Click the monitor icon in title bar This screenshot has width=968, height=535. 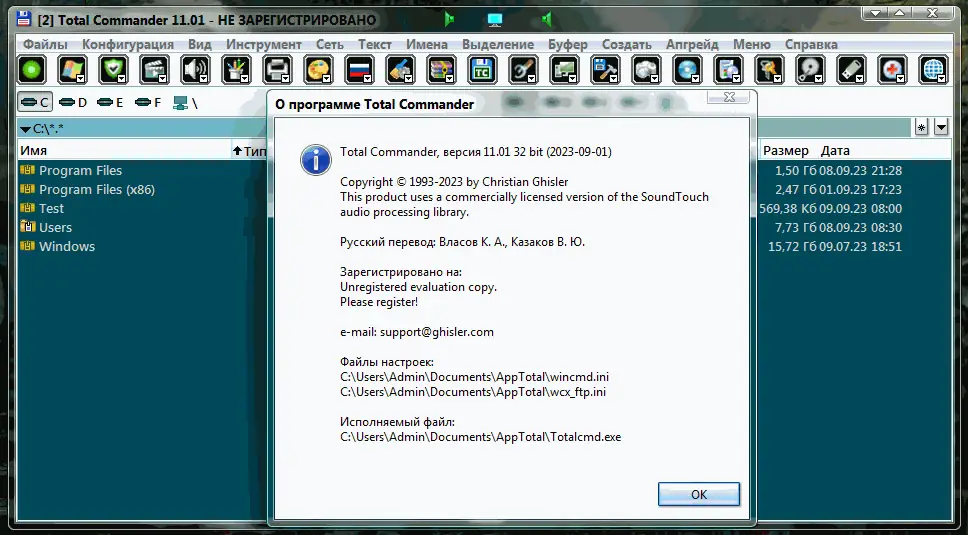coord(494,20)
